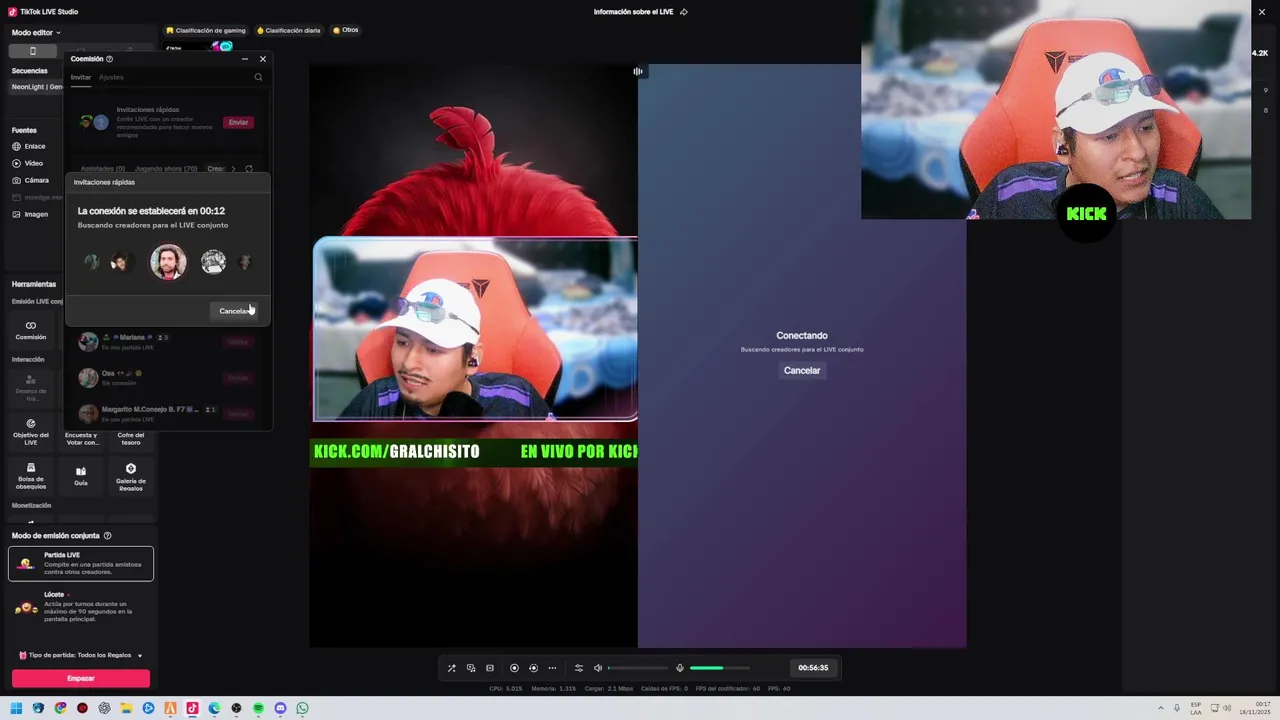This screenshot has width=1280, height=720.
Task: Minimize the Coemisión panel
Action: click(245, 59)
